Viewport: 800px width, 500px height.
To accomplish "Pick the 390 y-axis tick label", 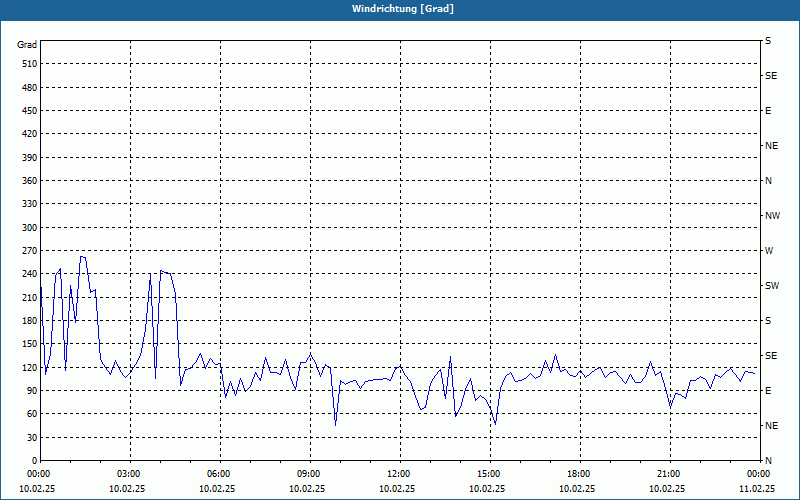I will point(30,157).
